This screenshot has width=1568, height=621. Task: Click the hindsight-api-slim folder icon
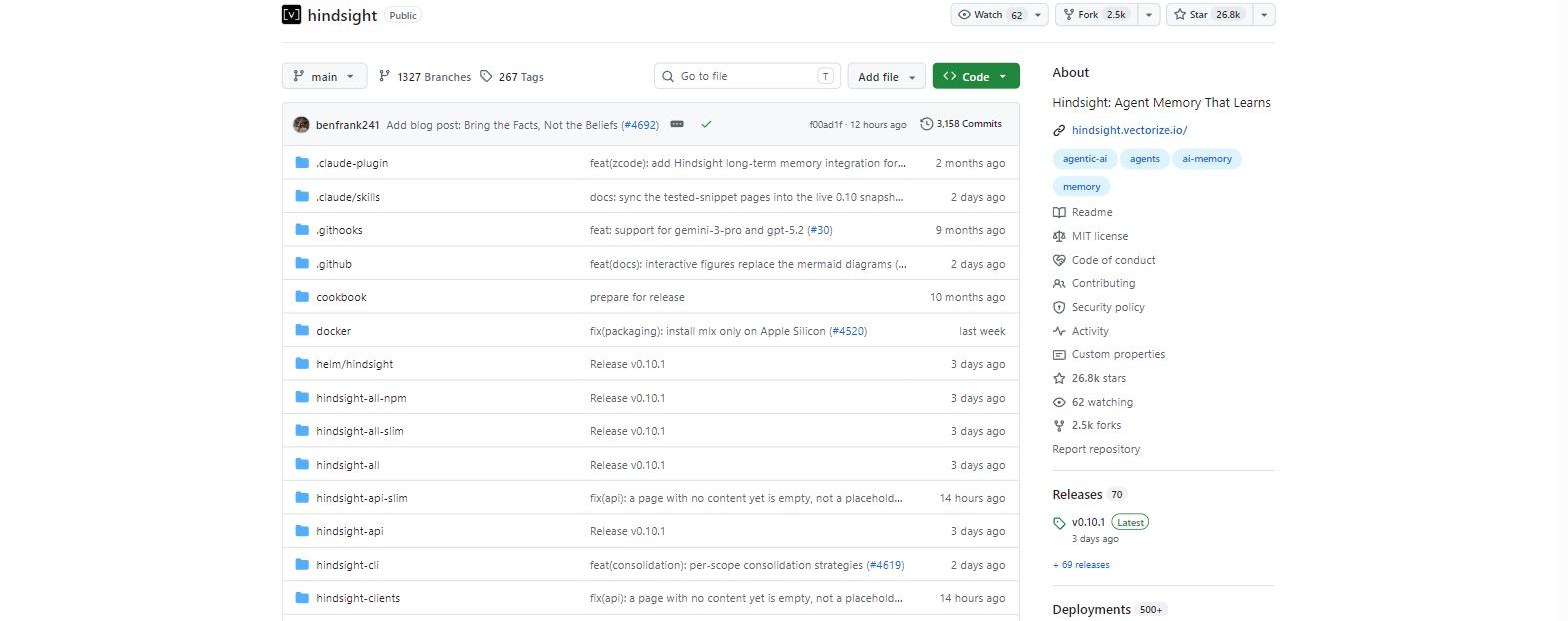tap(302, 498)
